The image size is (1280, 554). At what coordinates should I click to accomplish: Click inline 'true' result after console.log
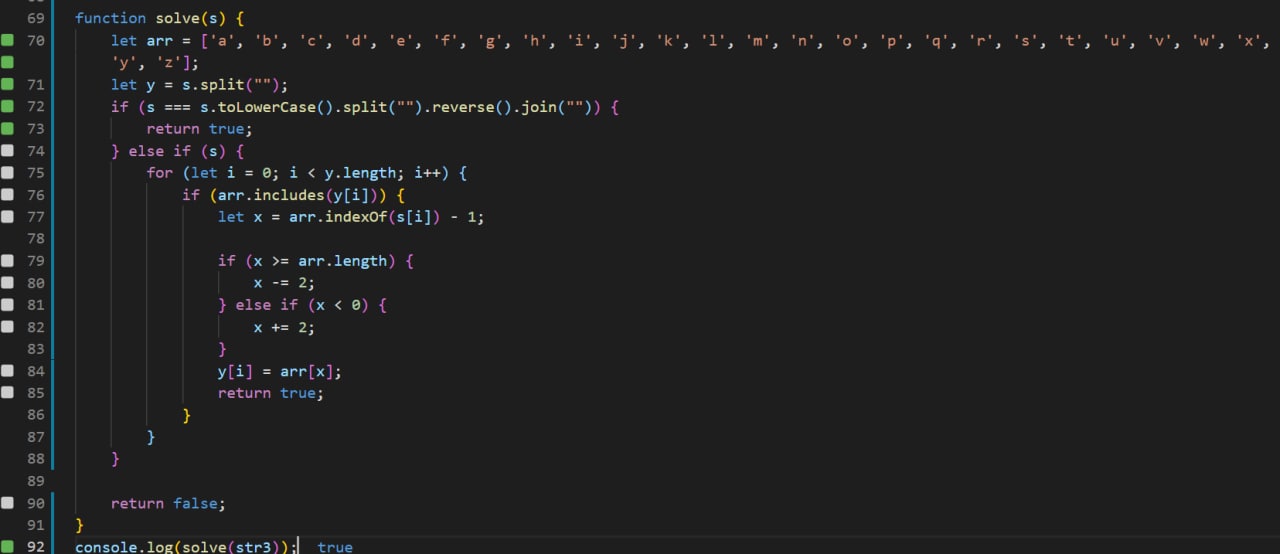(335, 547)
